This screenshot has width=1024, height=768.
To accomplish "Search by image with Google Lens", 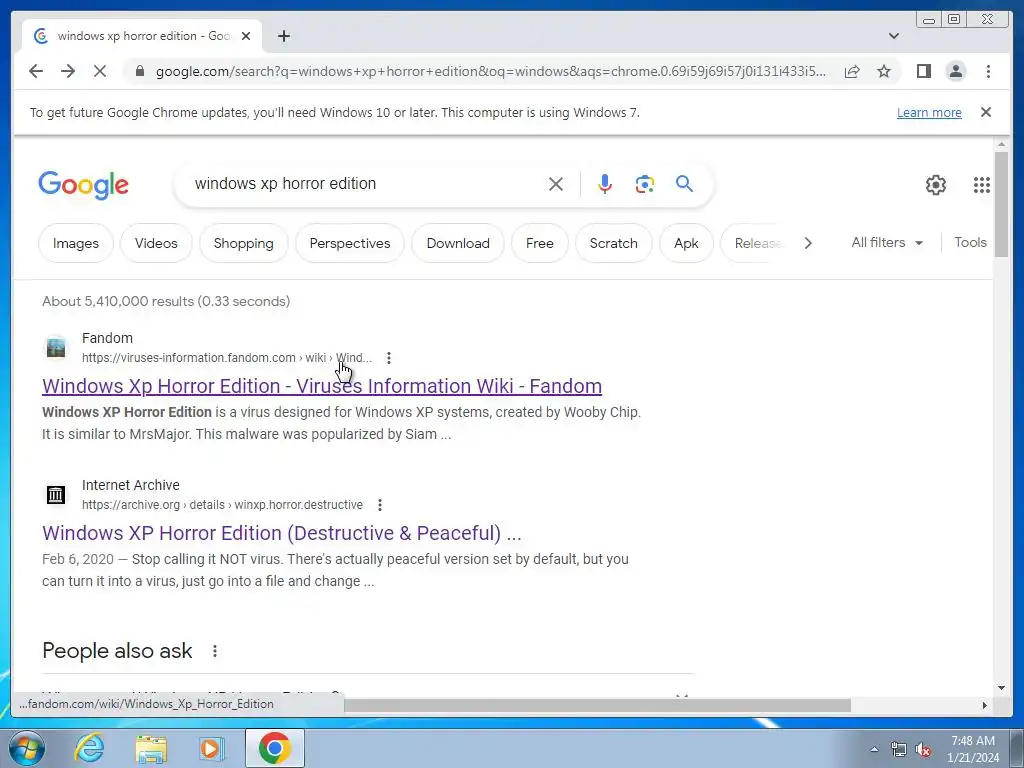I will pos(645,184).
